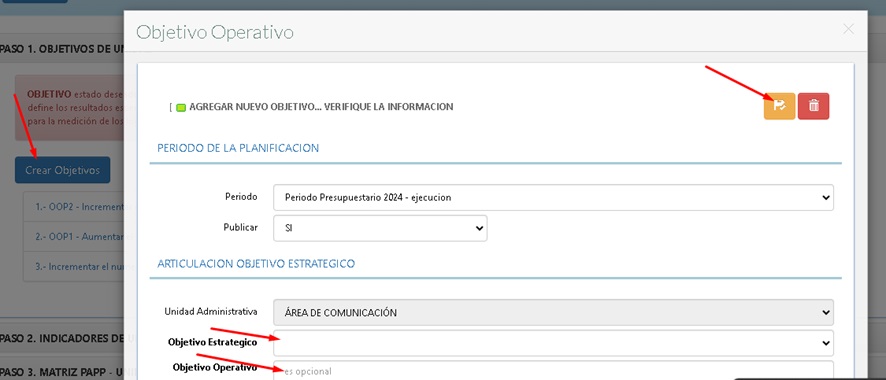Open the Publicar dropdown set to SI
886x380 pixels.
pyautogui.click(x=380, y=228)
